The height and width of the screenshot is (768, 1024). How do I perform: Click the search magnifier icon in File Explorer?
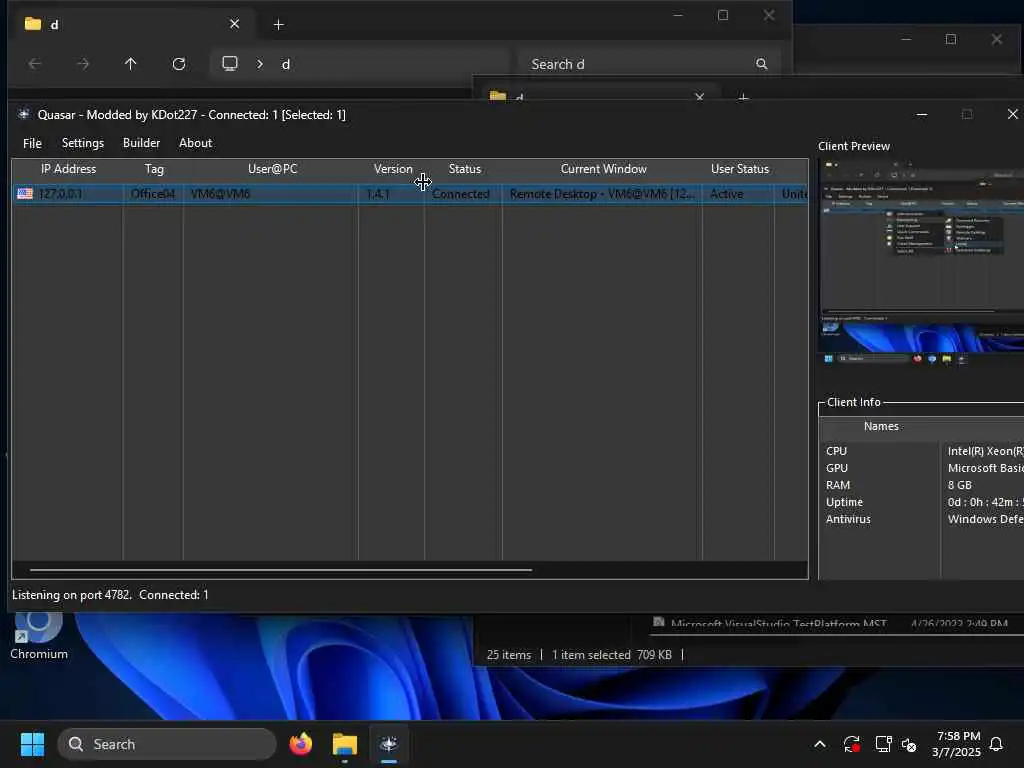(761, 64)
